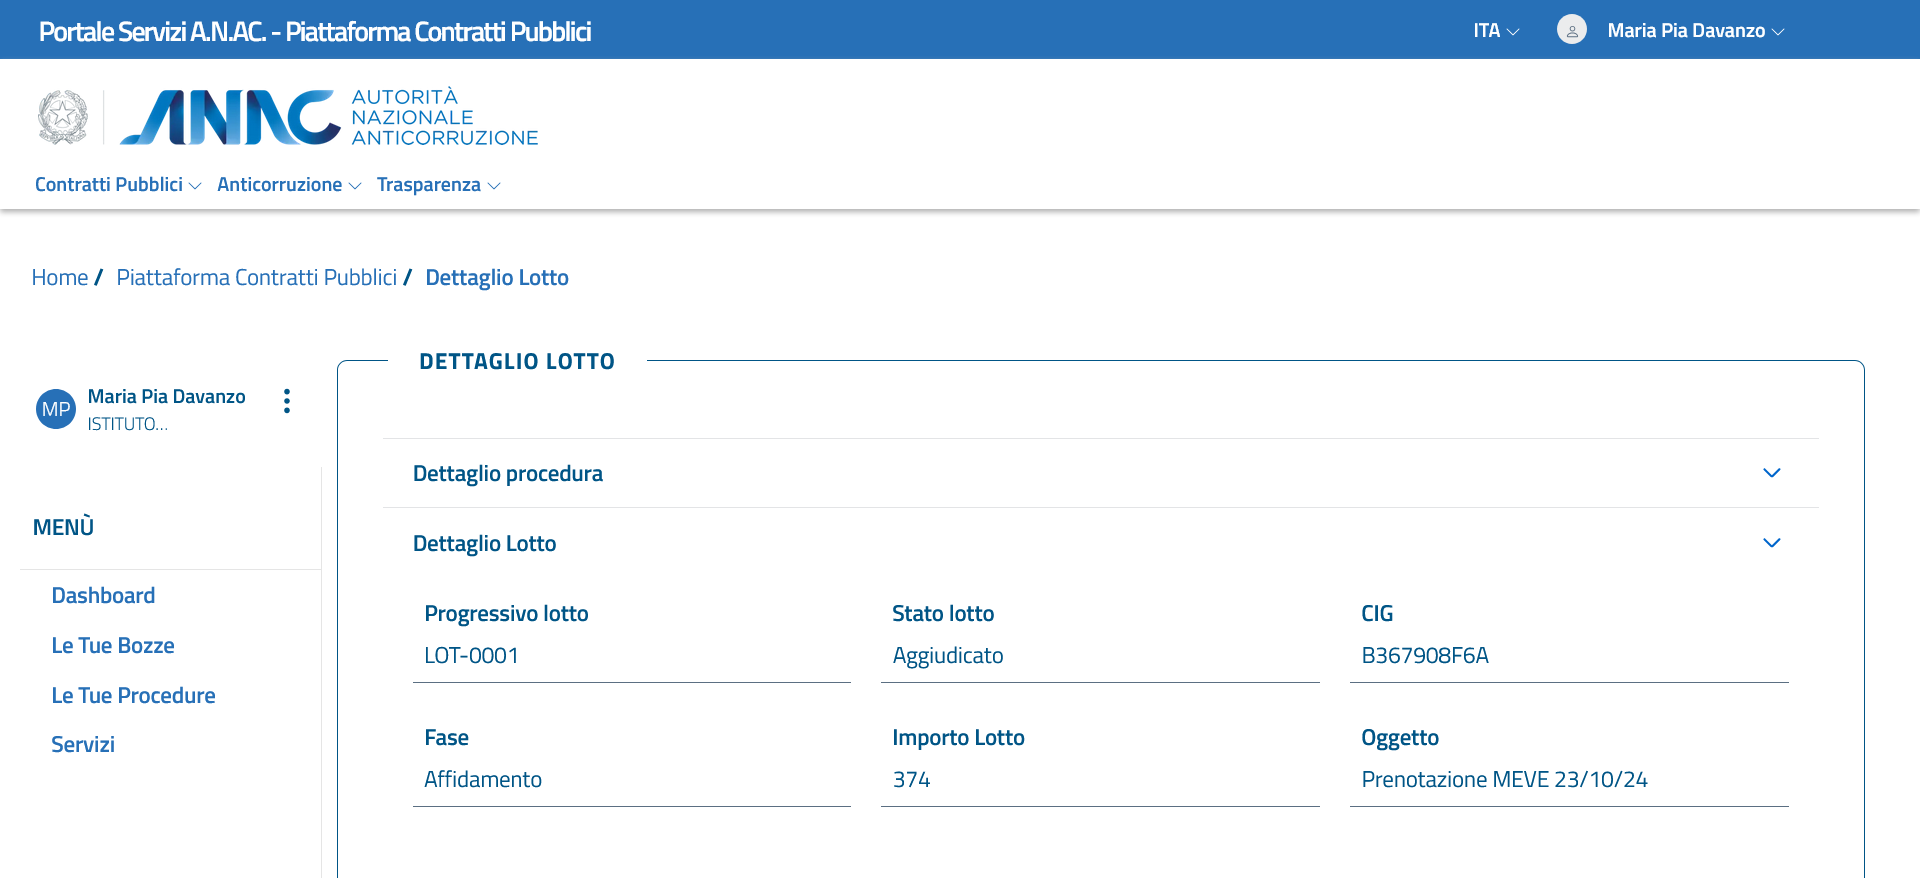Screen dimensions: 1920x878
Task: Open the Anticorruzione menu
Action: [288, 185]
